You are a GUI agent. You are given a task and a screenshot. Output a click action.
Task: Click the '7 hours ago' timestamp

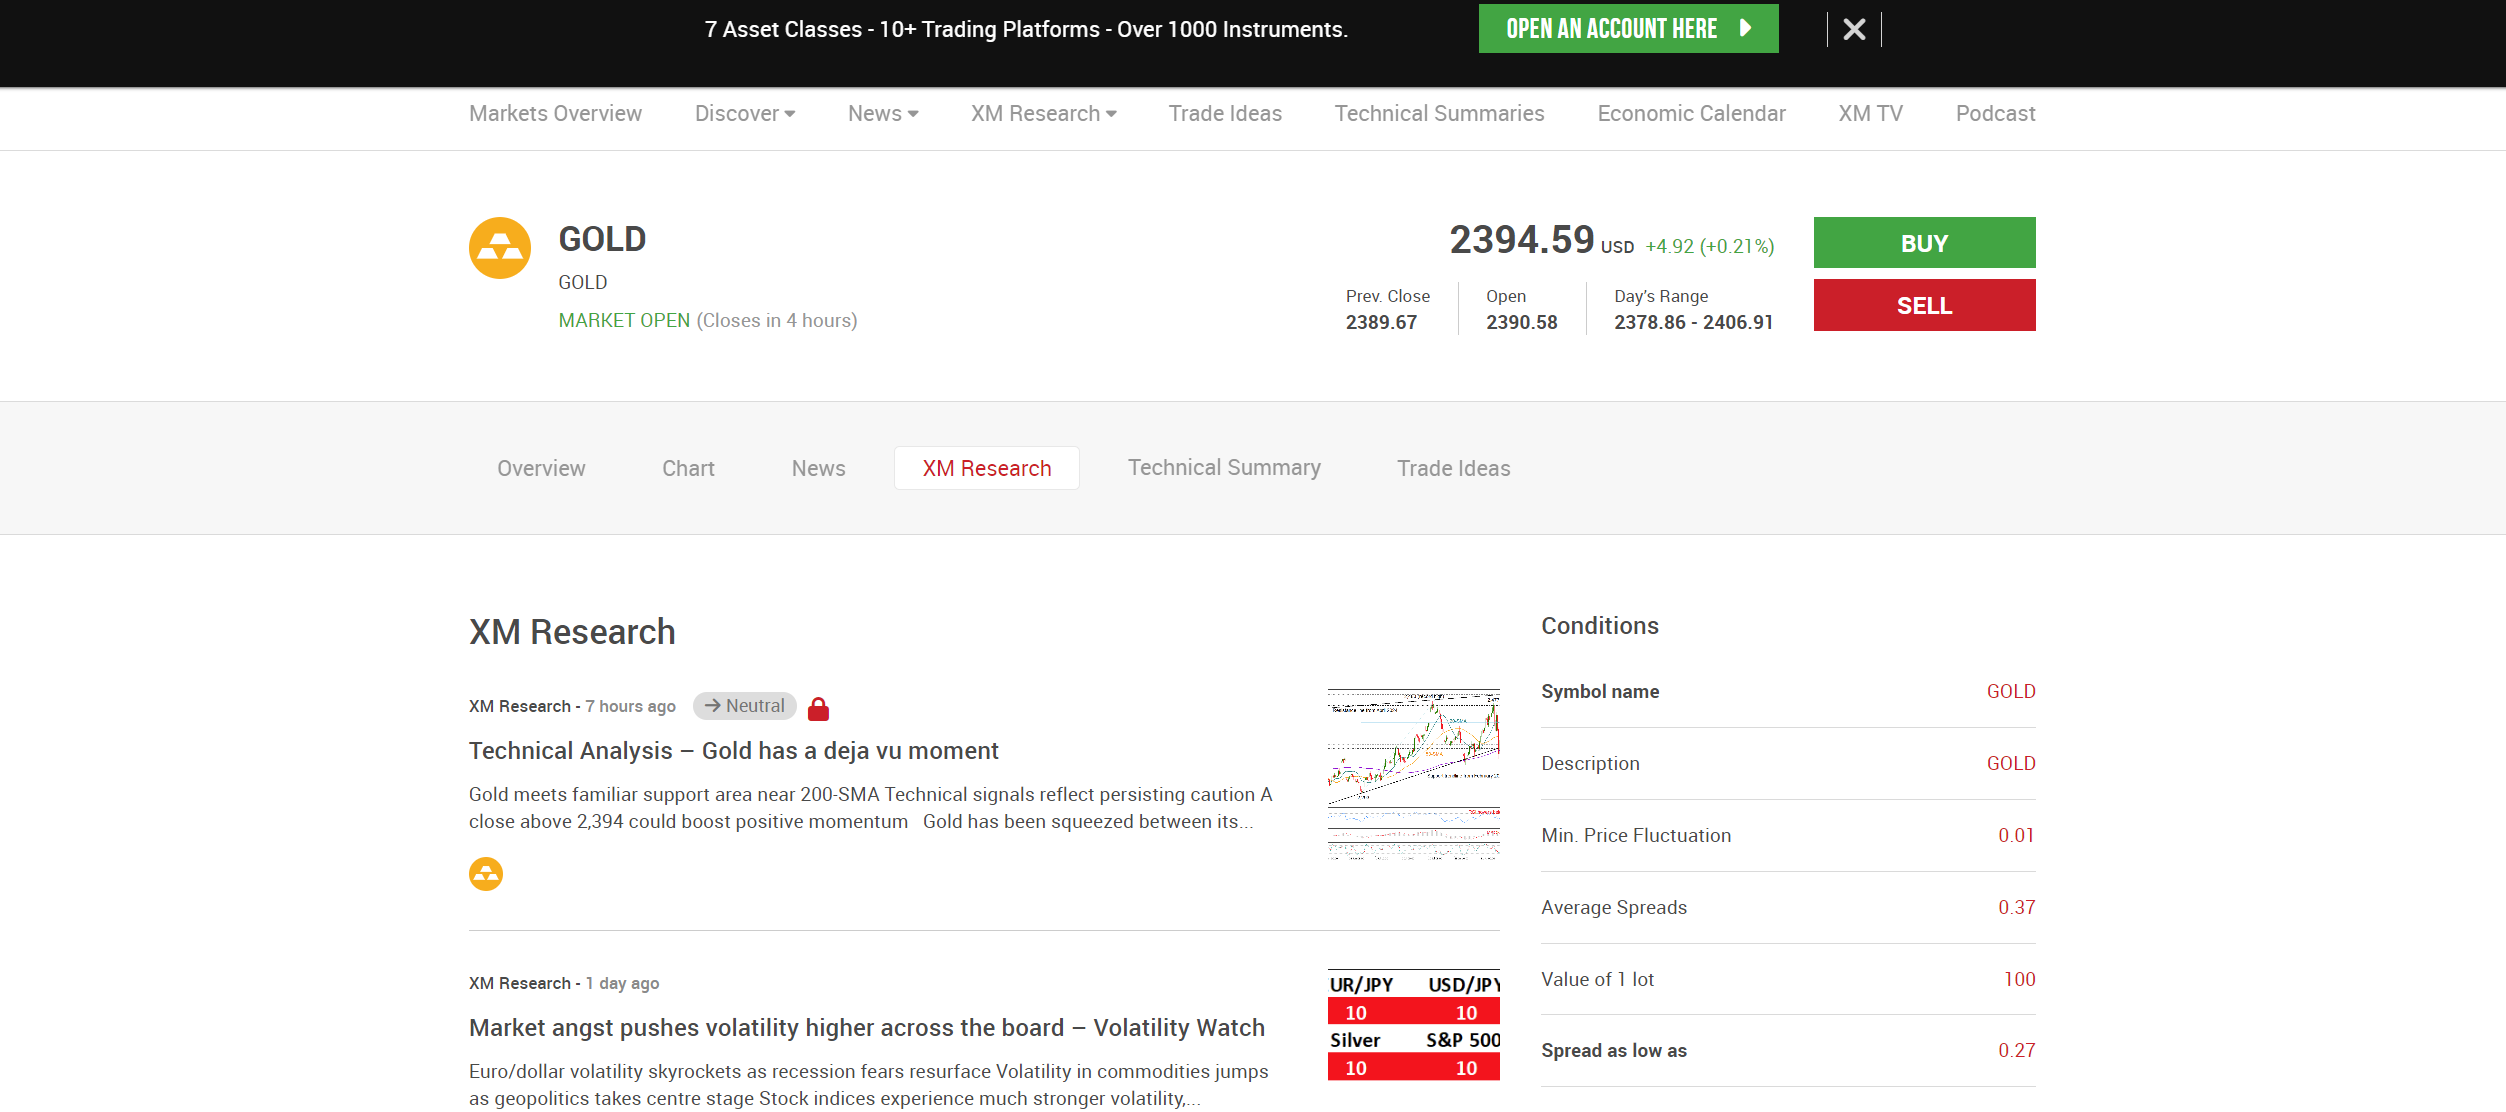pos(630,706)
